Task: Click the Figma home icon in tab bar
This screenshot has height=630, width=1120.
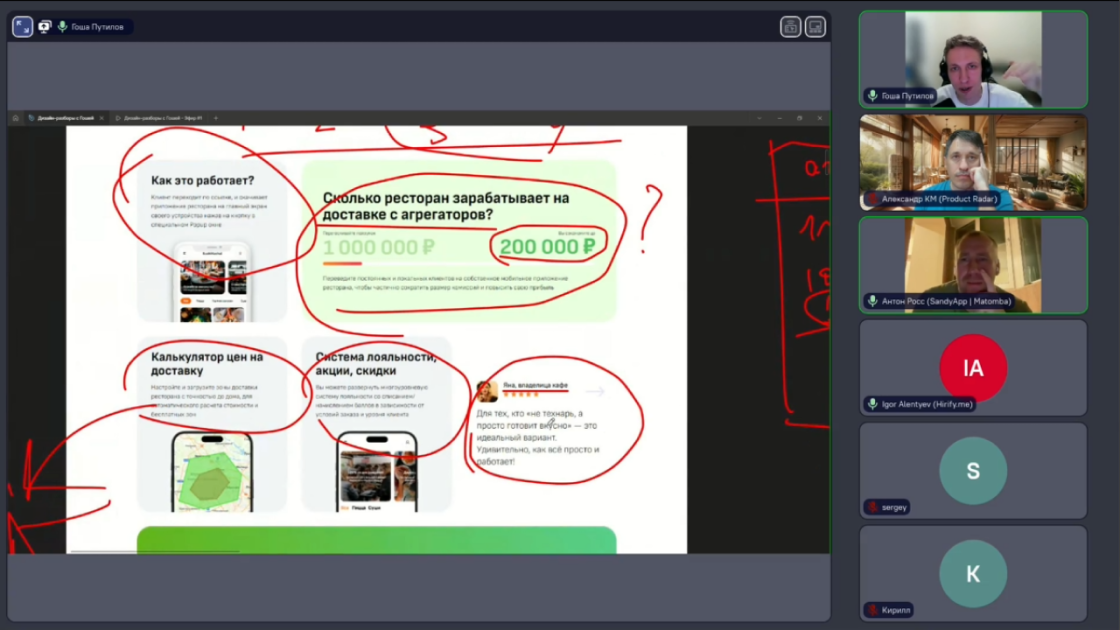Action: 16,118
